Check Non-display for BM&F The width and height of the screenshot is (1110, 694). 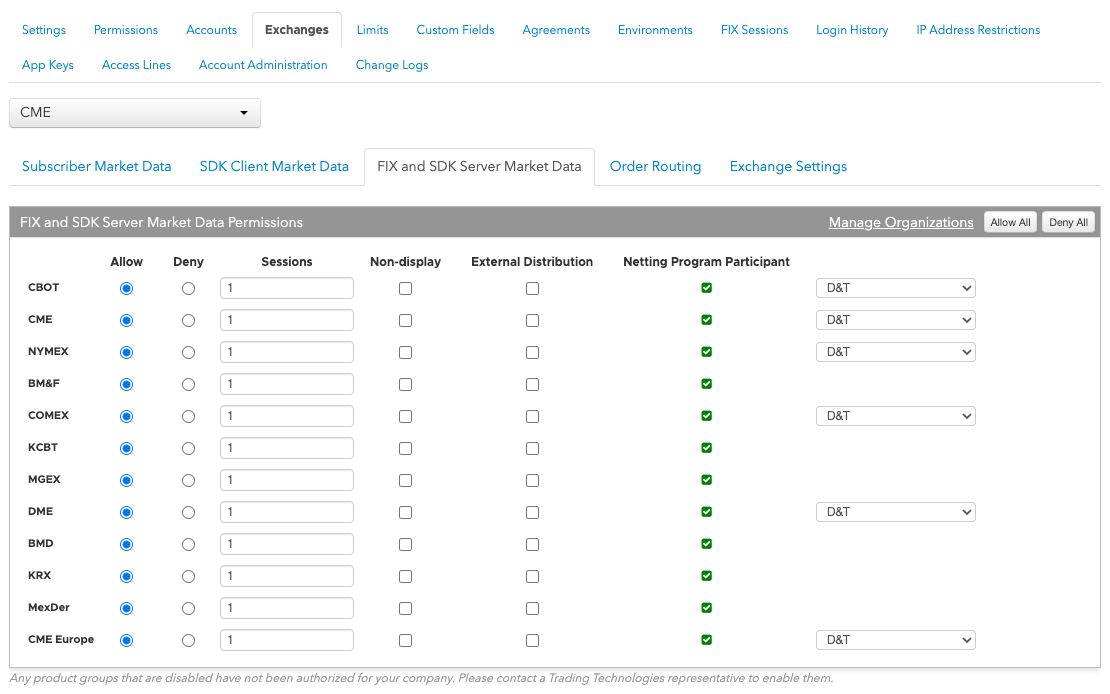[405, 385]
